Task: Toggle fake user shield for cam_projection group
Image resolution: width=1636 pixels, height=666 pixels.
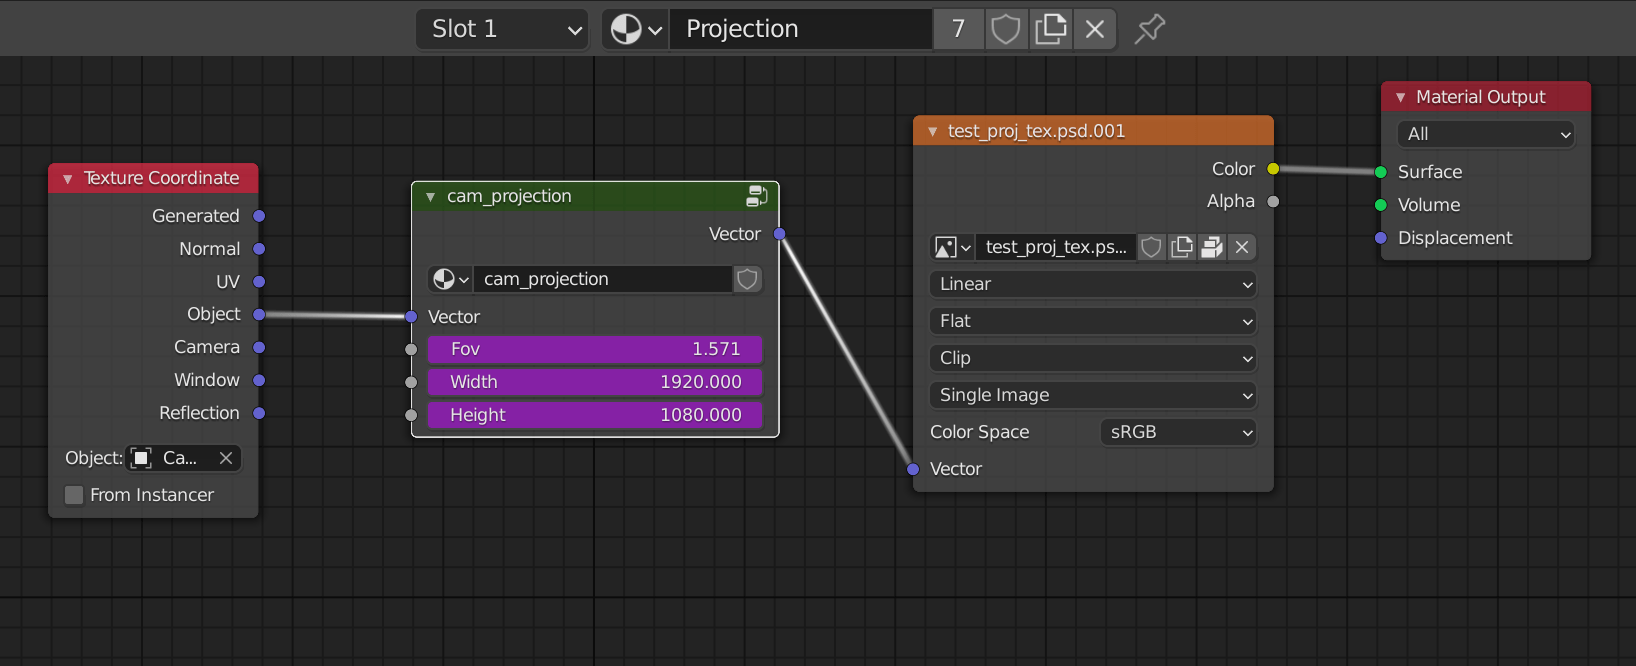Action: [x=747, y=279]
